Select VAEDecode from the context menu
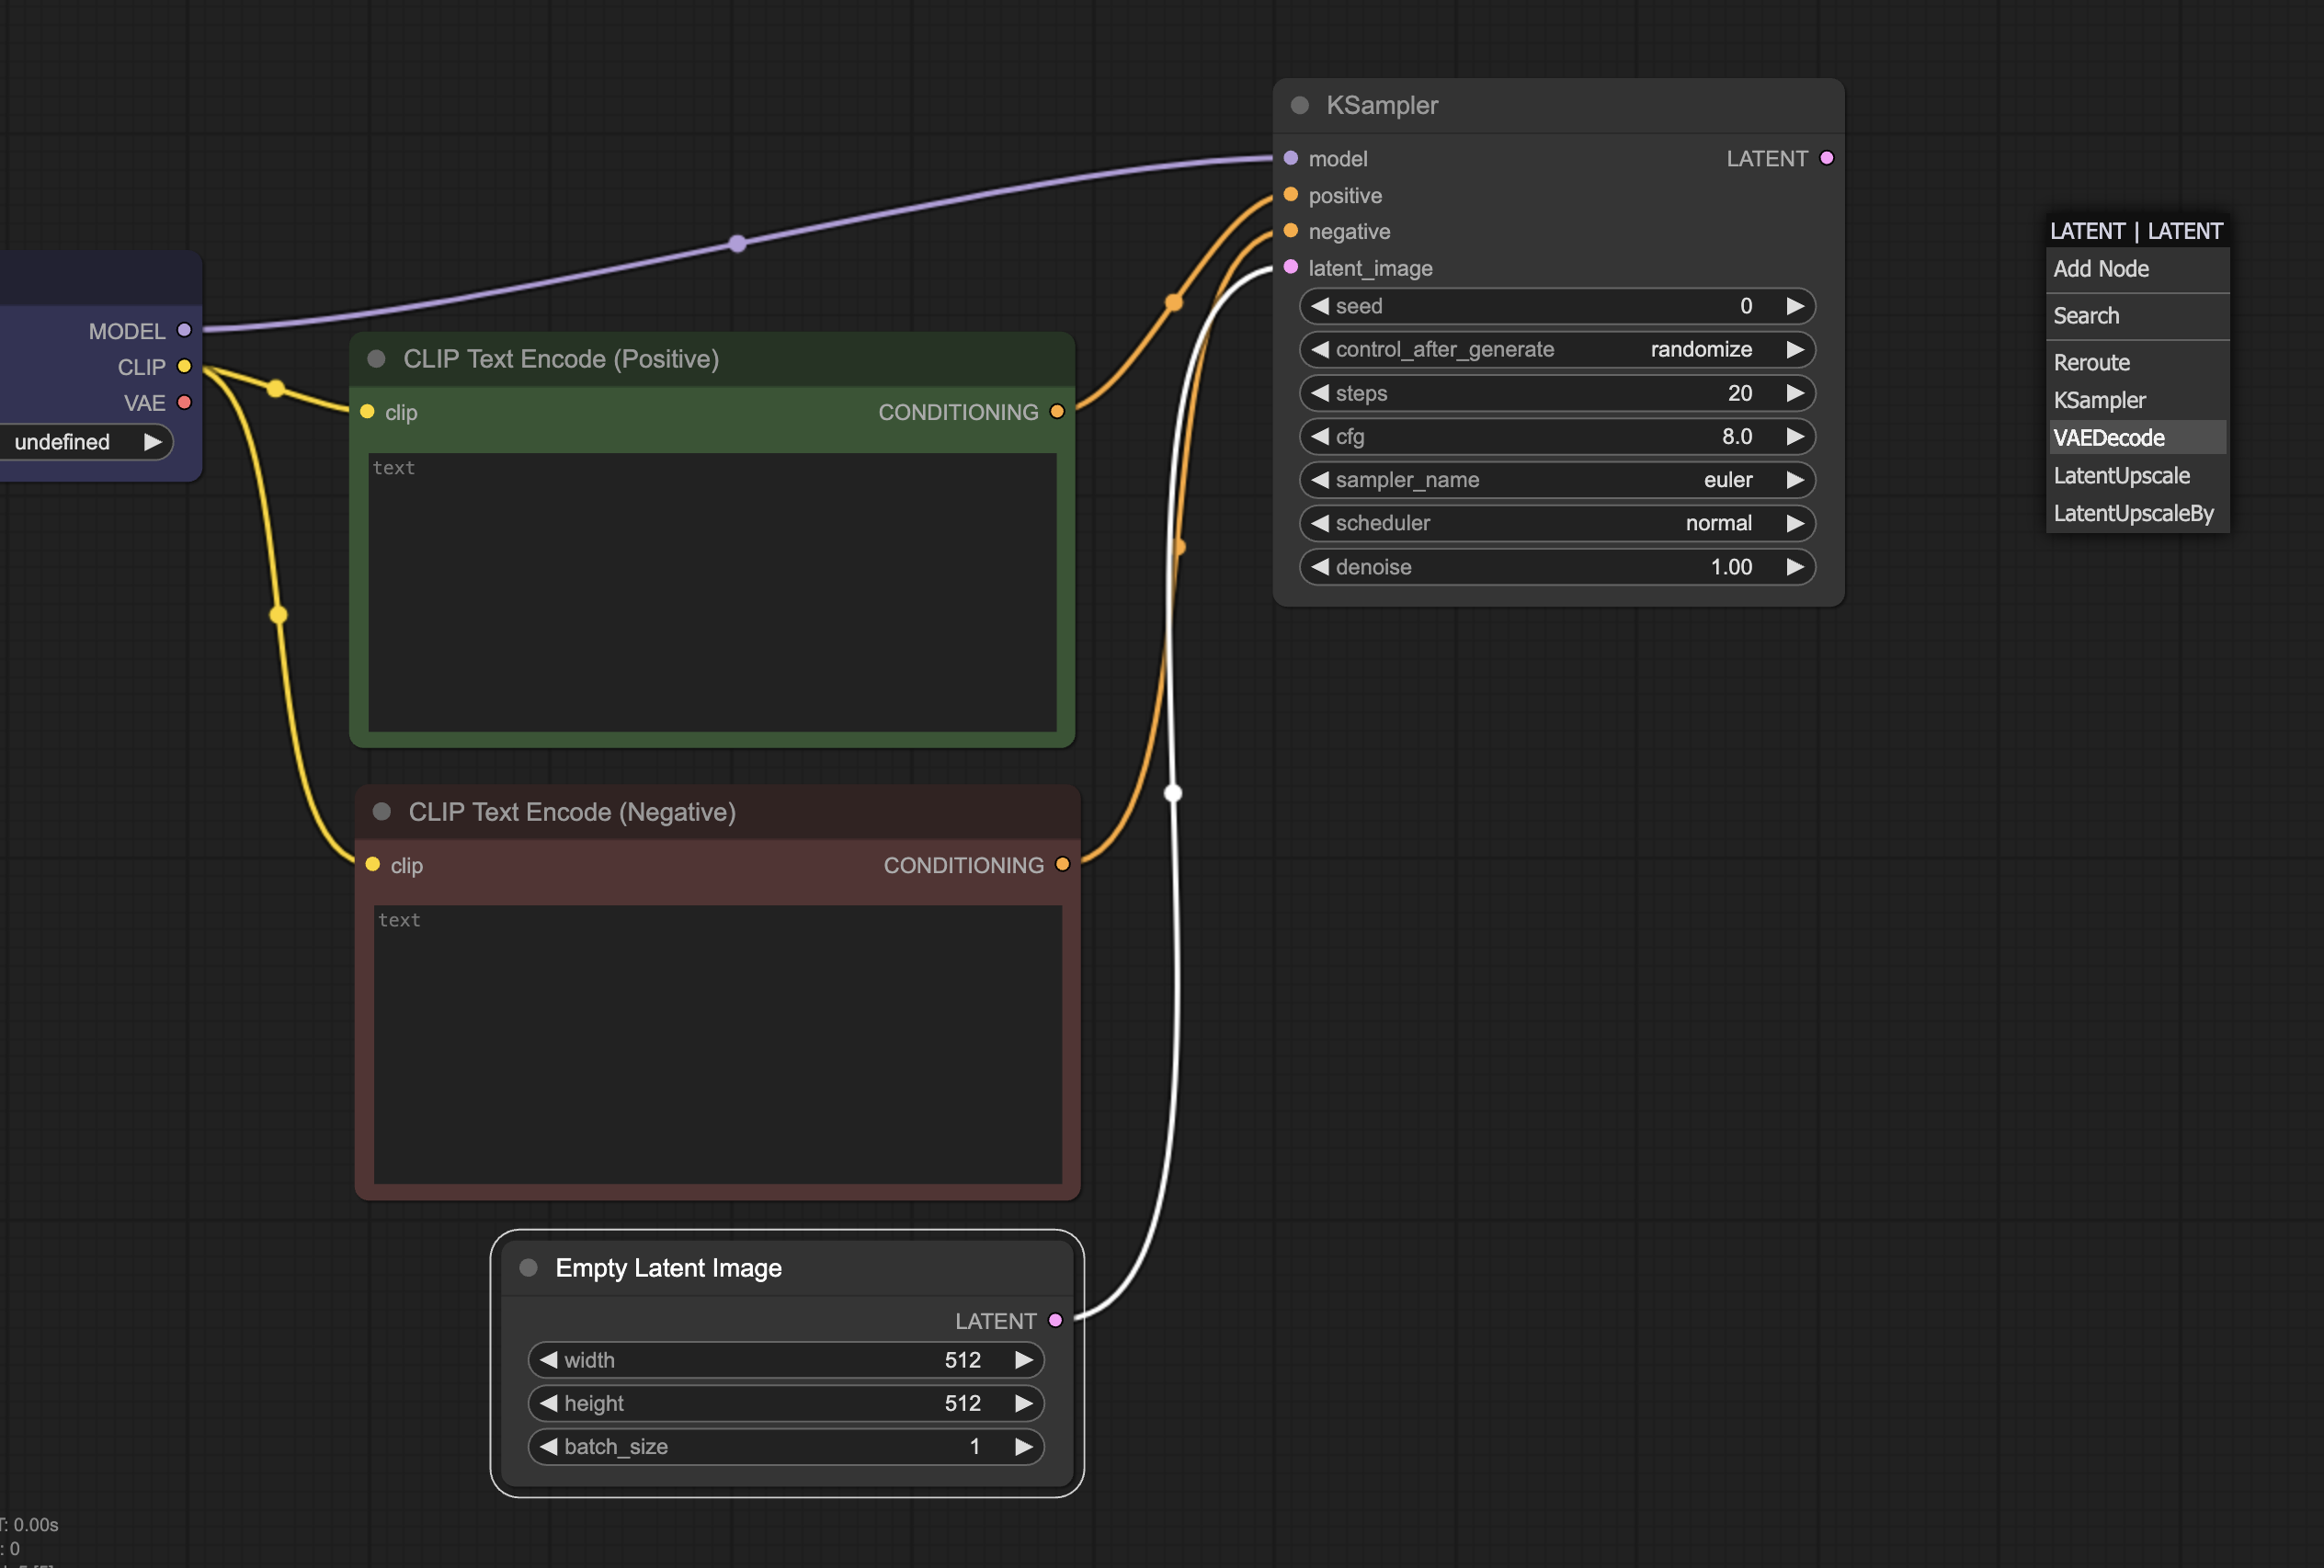The height and width of the screenshot is (1568, 2324). pos(2108,438)
